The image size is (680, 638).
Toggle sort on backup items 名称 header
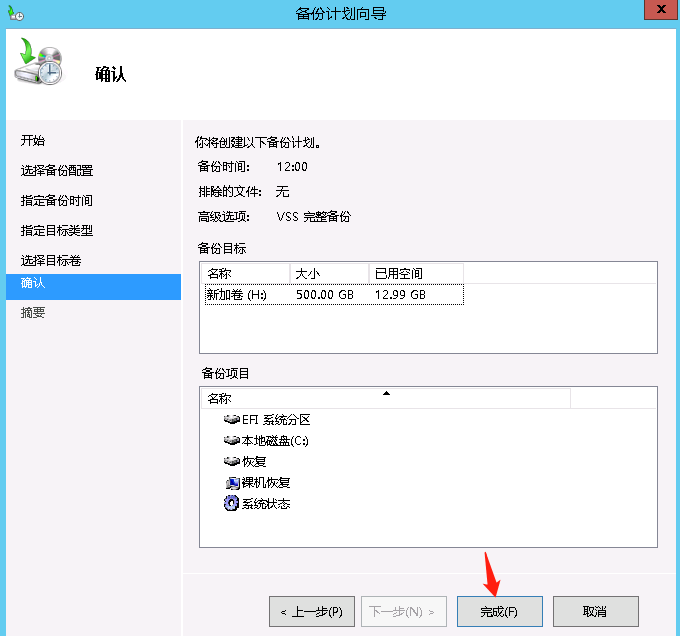pyautogui.click(x=386, y=399)
